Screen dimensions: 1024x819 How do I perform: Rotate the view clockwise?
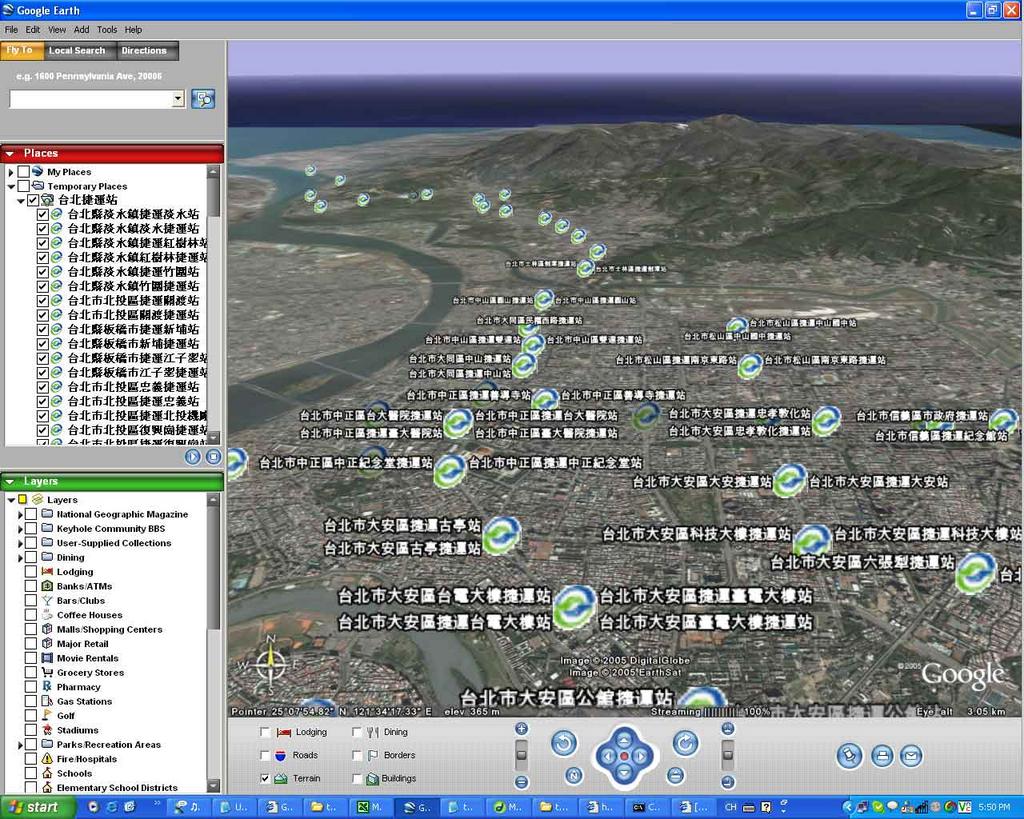(685, 743)
